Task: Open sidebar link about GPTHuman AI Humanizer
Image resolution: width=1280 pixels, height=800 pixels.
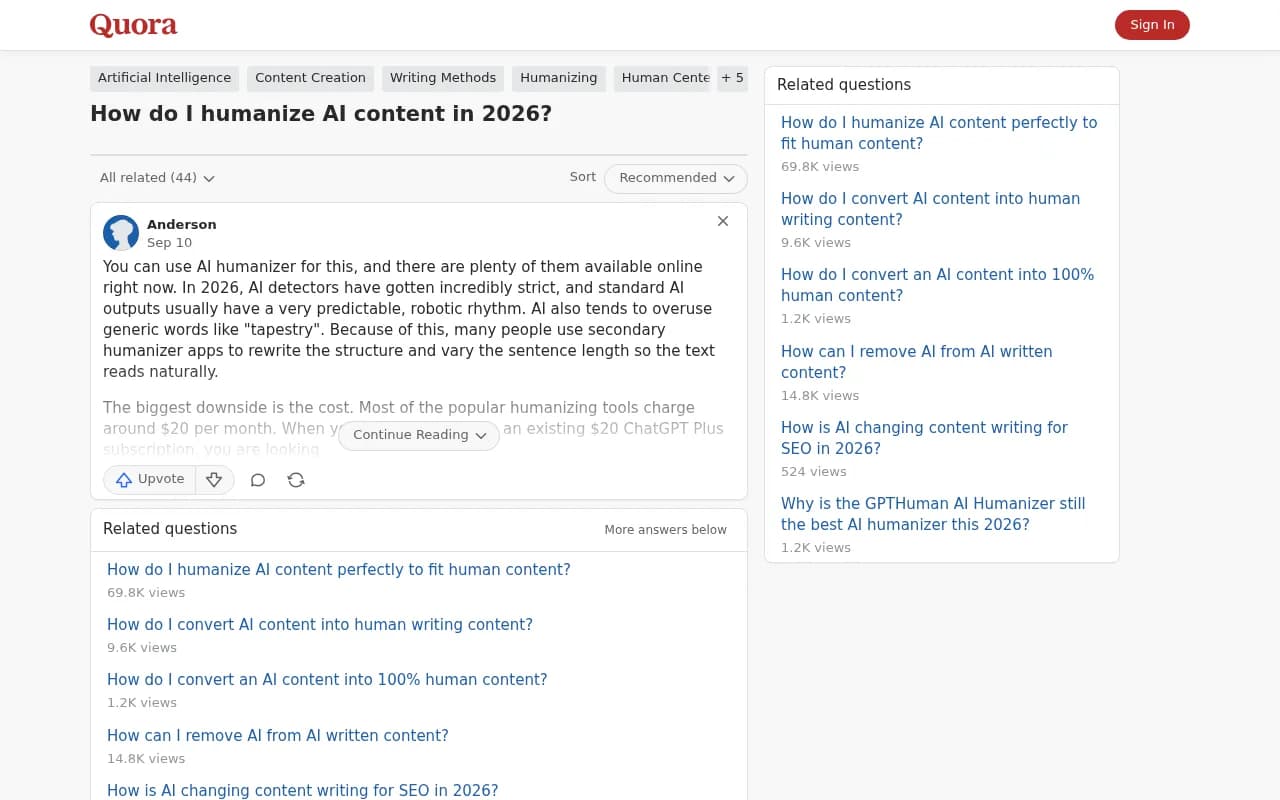Action: click(x=933, y=514)
